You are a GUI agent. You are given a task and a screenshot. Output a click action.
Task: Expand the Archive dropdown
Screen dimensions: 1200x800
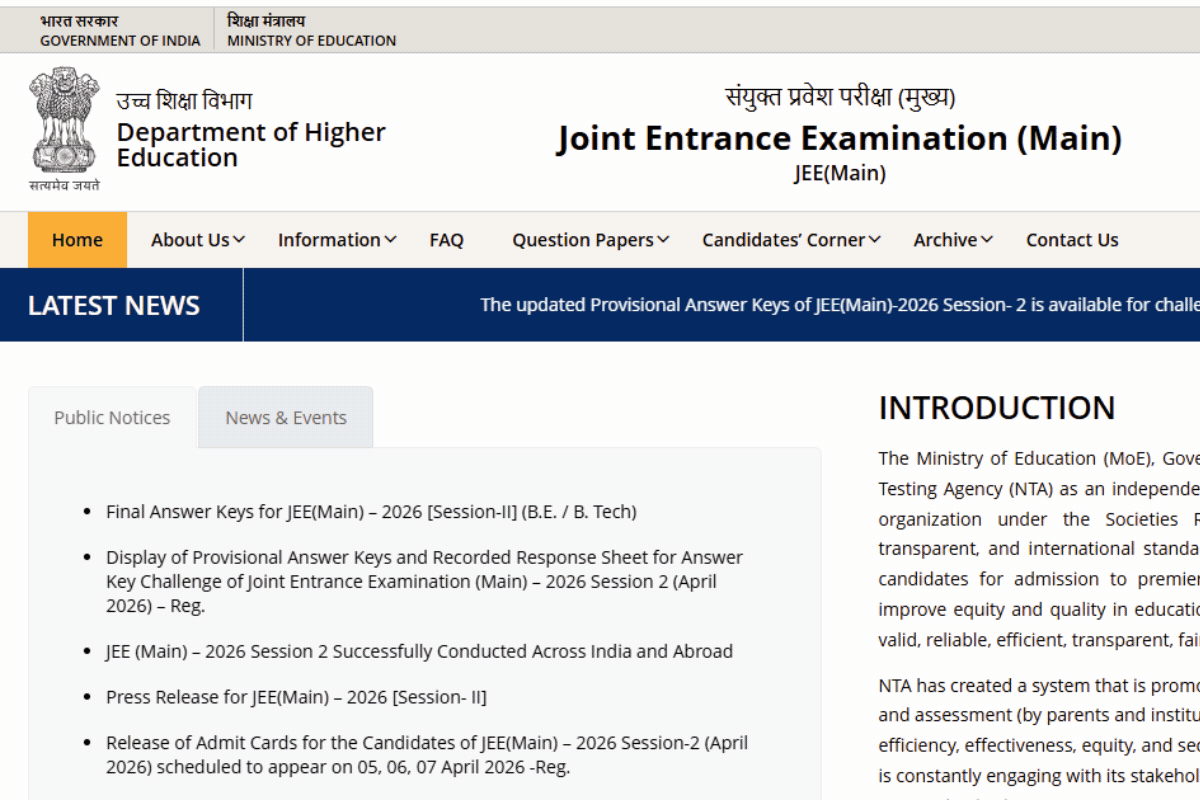coord(952,240)
